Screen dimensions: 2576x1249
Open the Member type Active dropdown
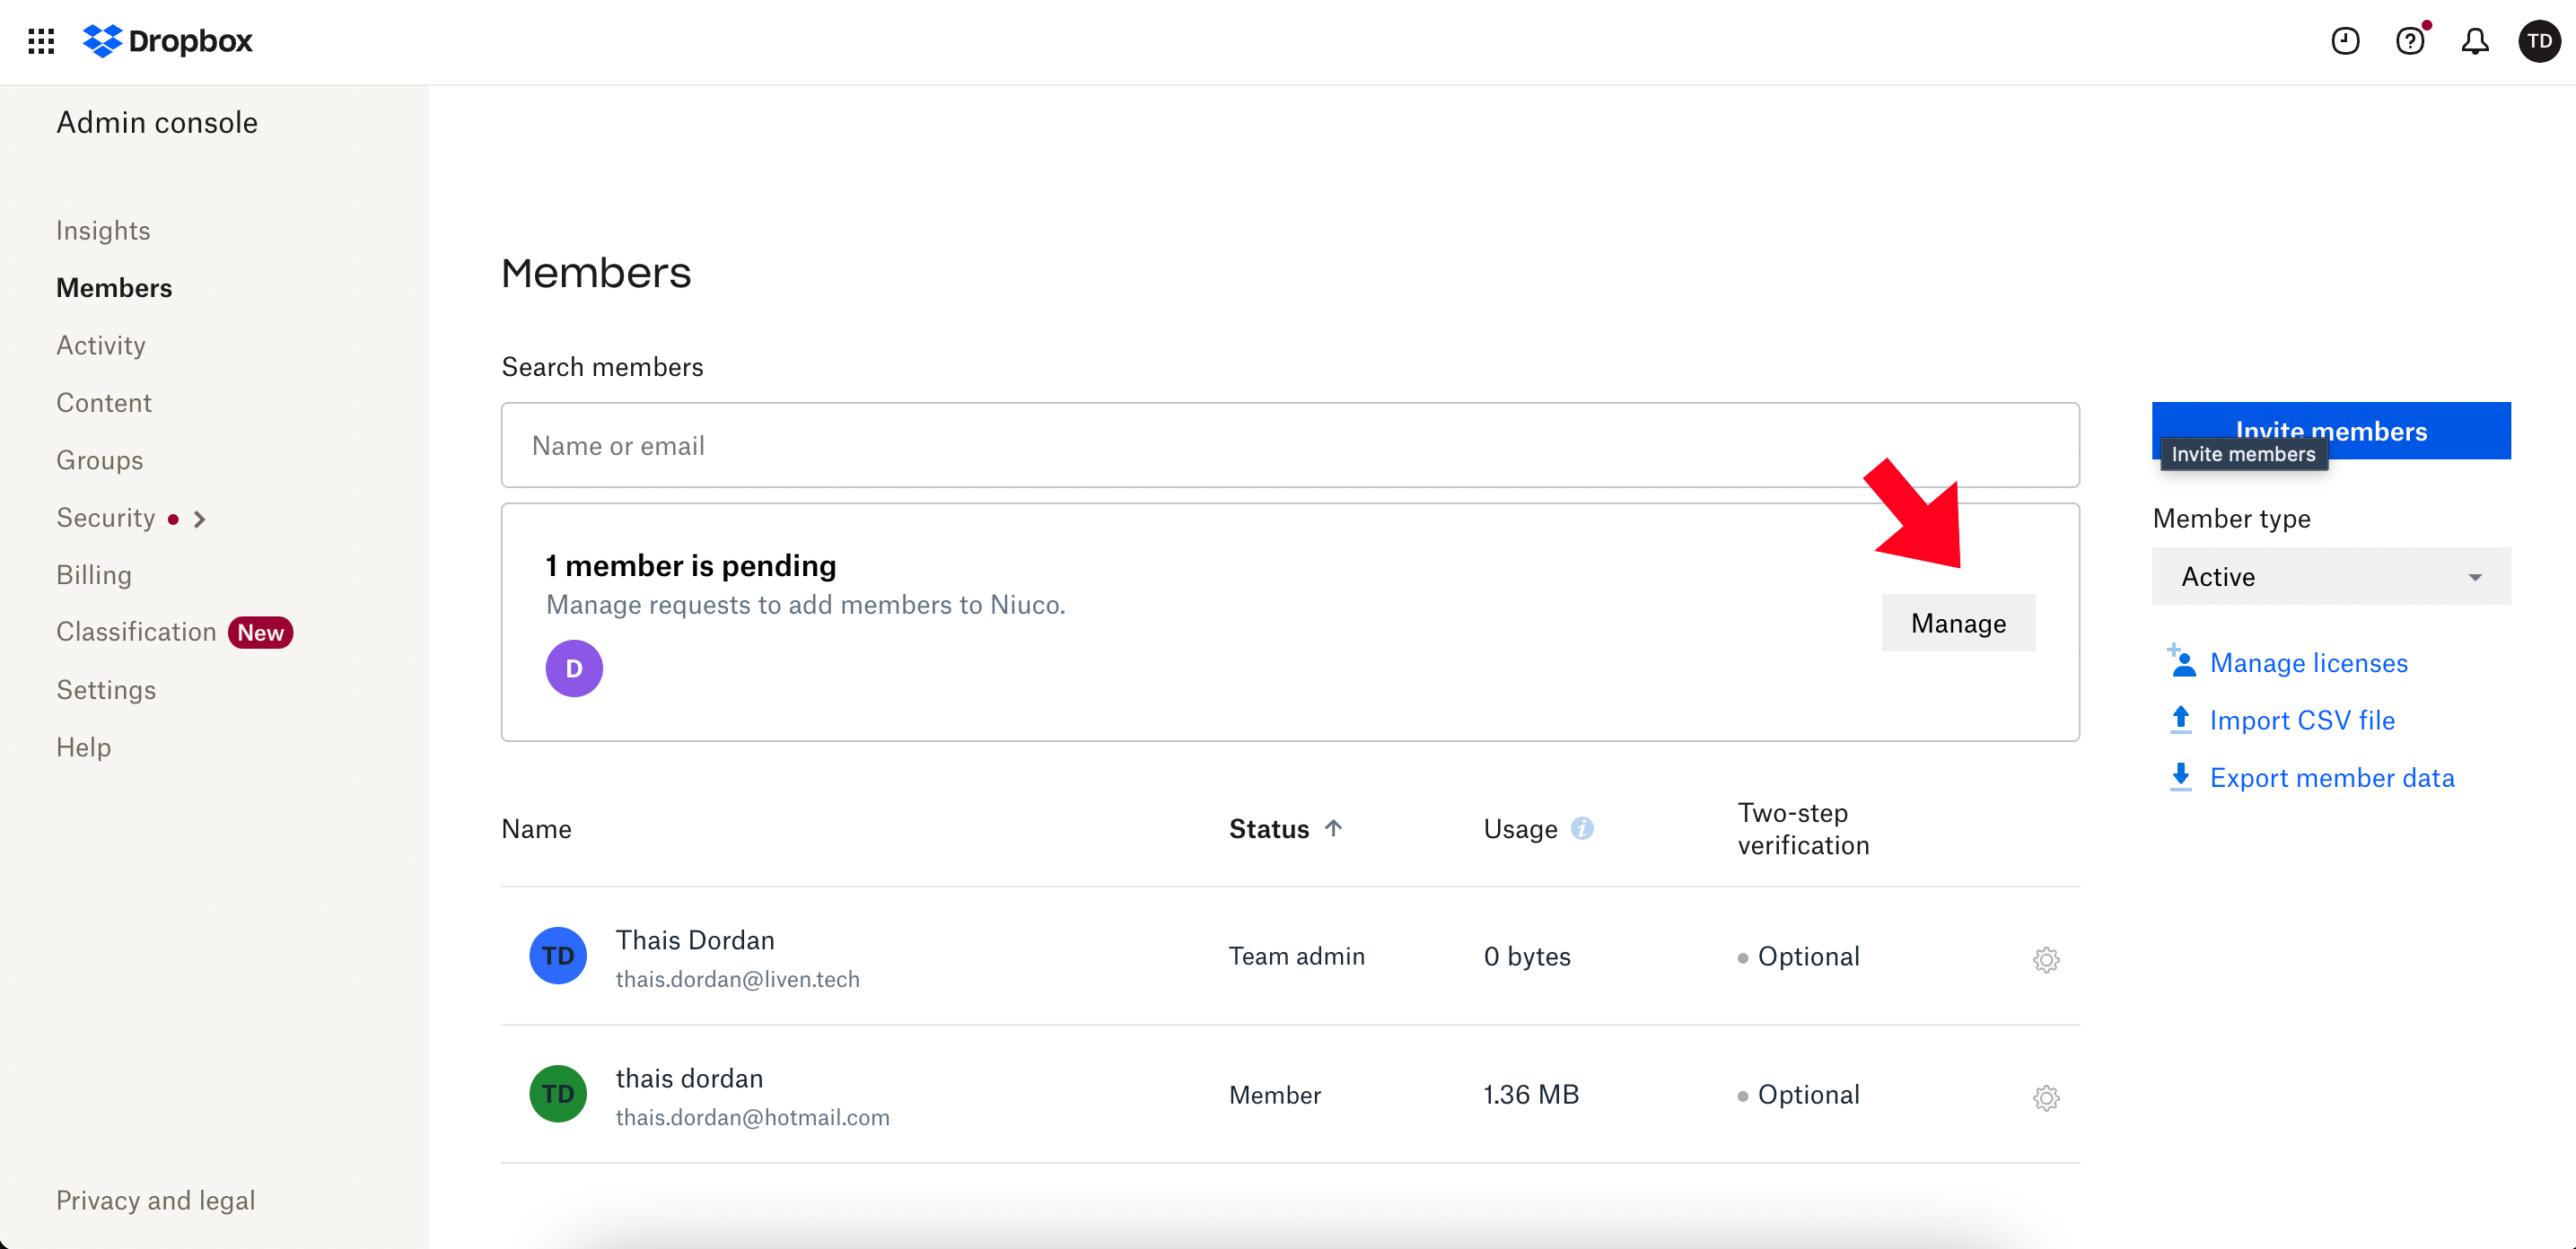tap(2330, 576)
